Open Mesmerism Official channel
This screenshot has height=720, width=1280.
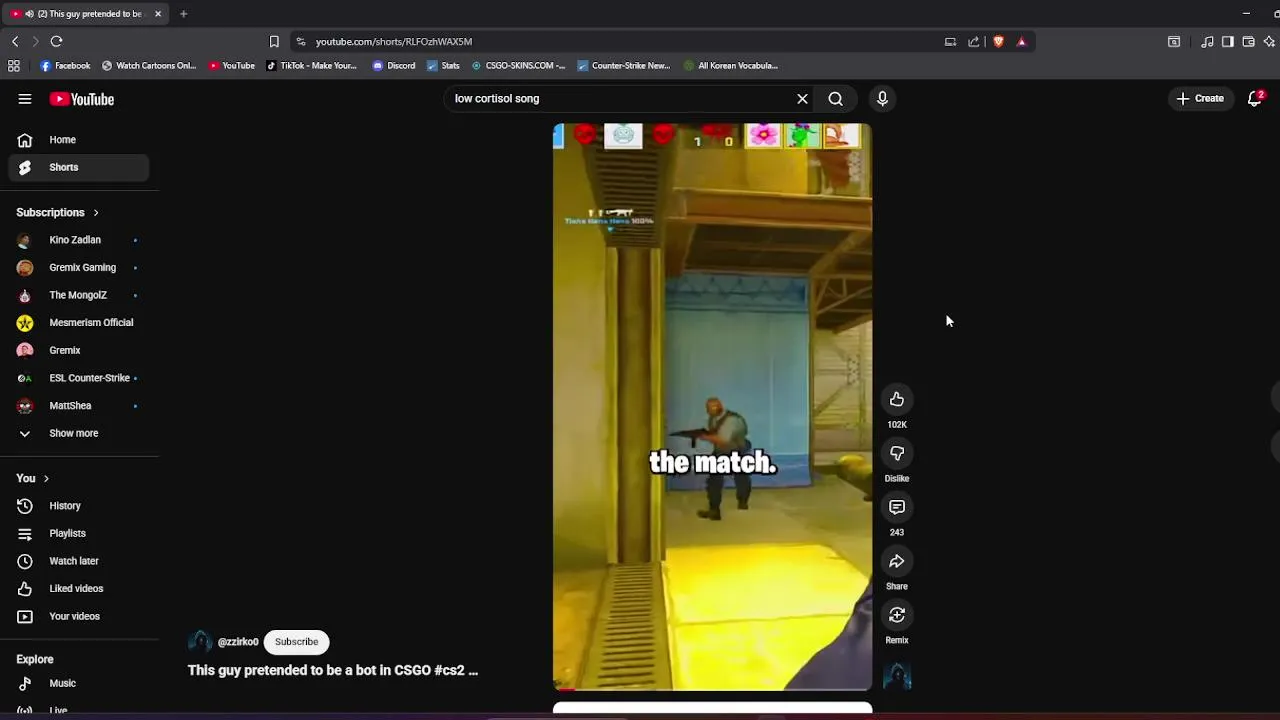(79, 323)
